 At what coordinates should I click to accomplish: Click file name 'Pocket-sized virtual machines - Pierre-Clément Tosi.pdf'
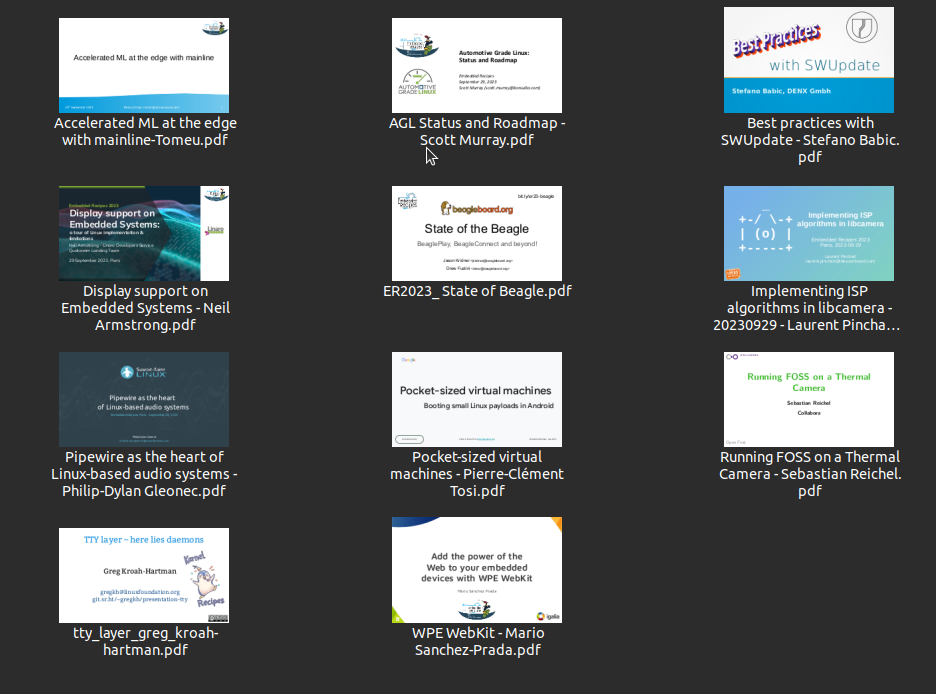[477, 474]
